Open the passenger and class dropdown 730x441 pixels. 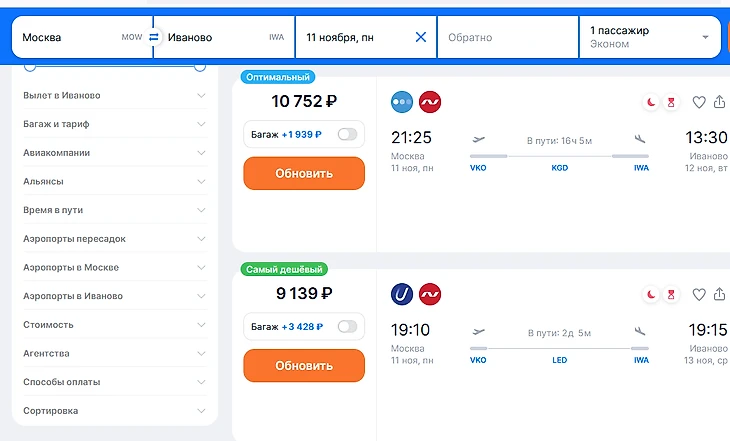coord(650,37)
